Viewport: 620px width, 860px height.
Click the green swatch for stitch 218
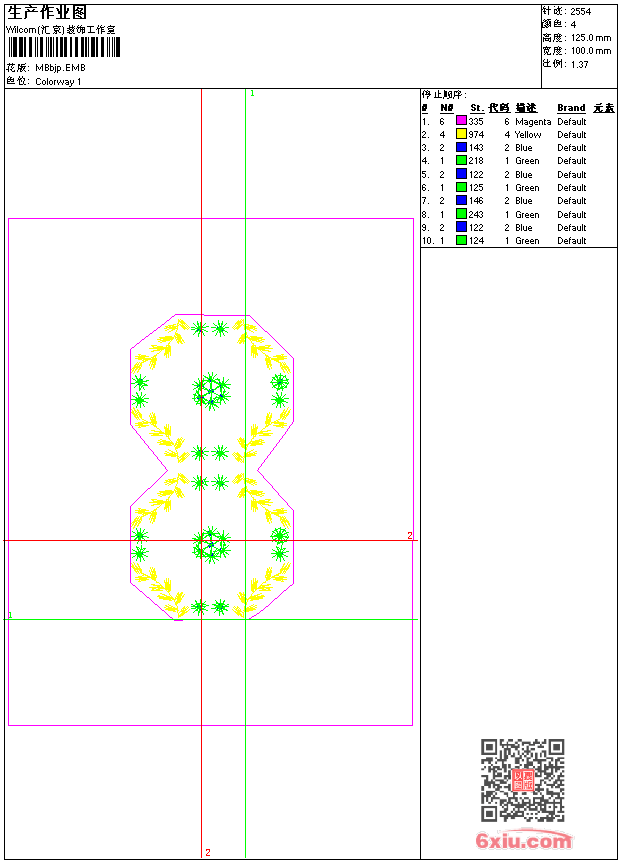(x=461, y=160)
